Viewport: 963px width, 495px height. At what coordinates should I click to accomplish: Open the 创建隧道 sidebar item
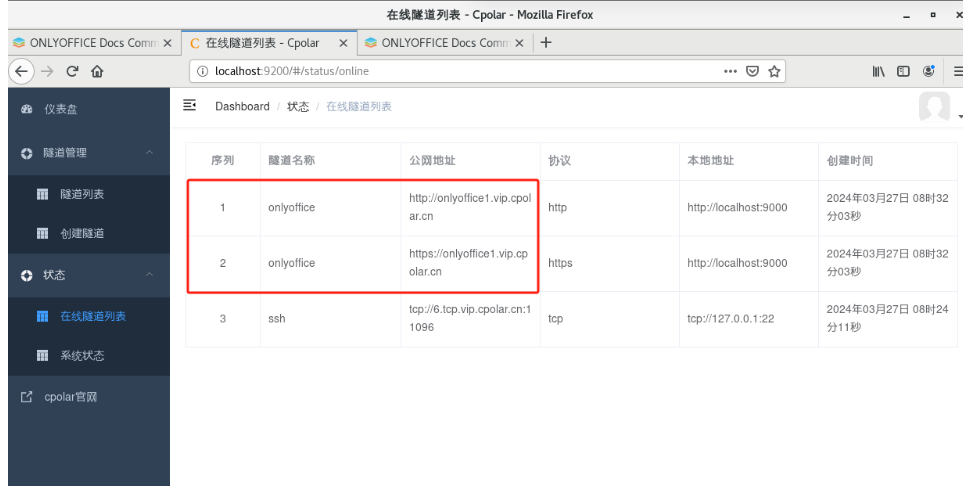82,234
